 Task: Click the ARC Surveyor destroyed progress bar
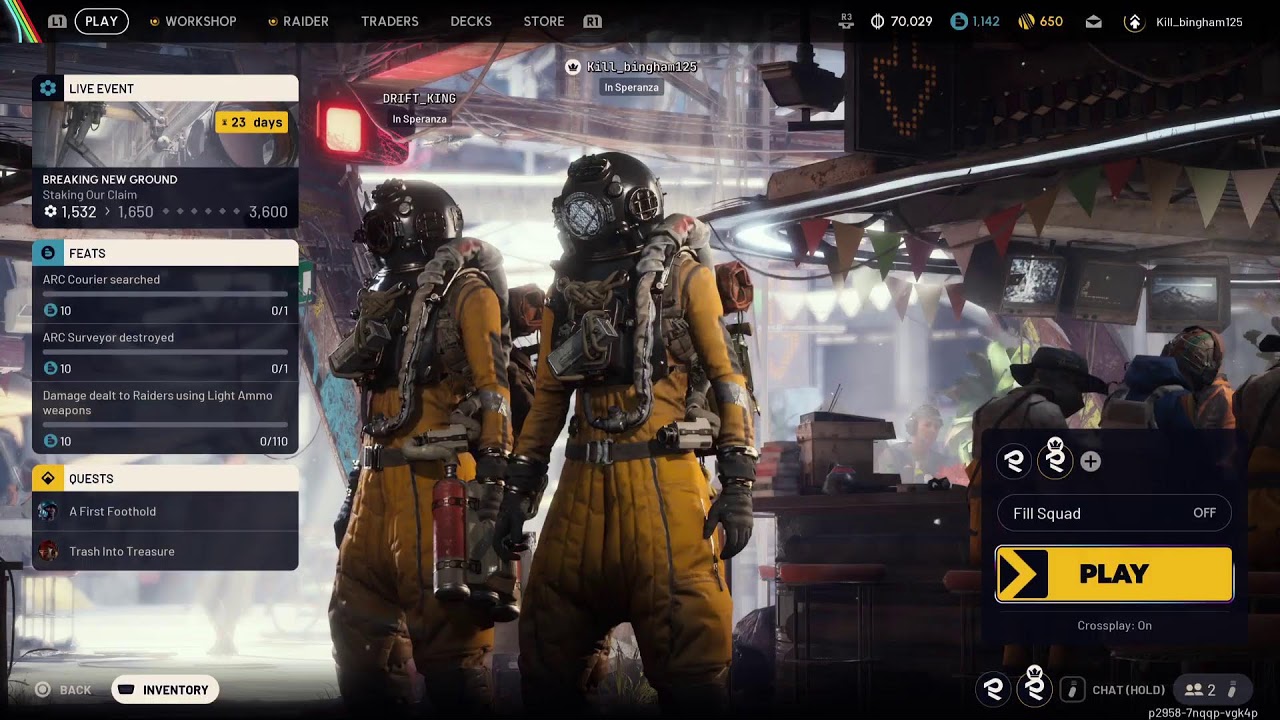point(165,353)
